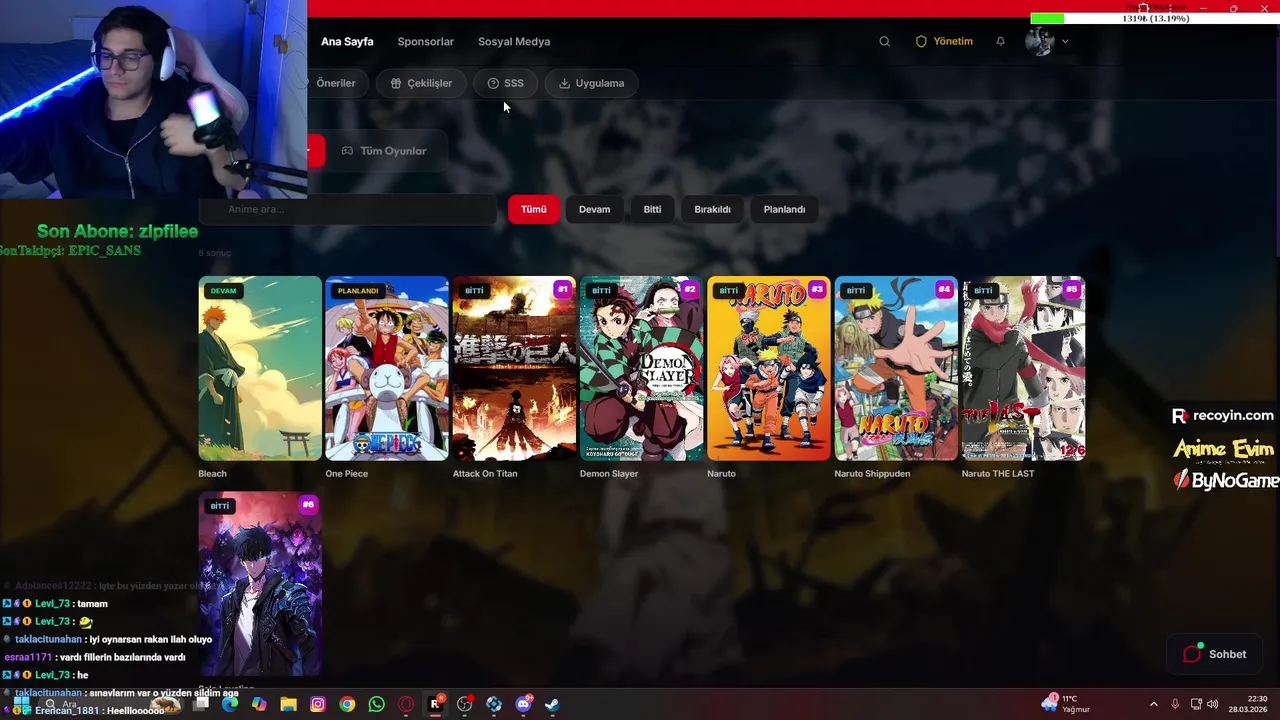The height and width of the screenshot is (720, 1280).
Task: Open the user avatar profile picture
Action: pos(1039,41)
